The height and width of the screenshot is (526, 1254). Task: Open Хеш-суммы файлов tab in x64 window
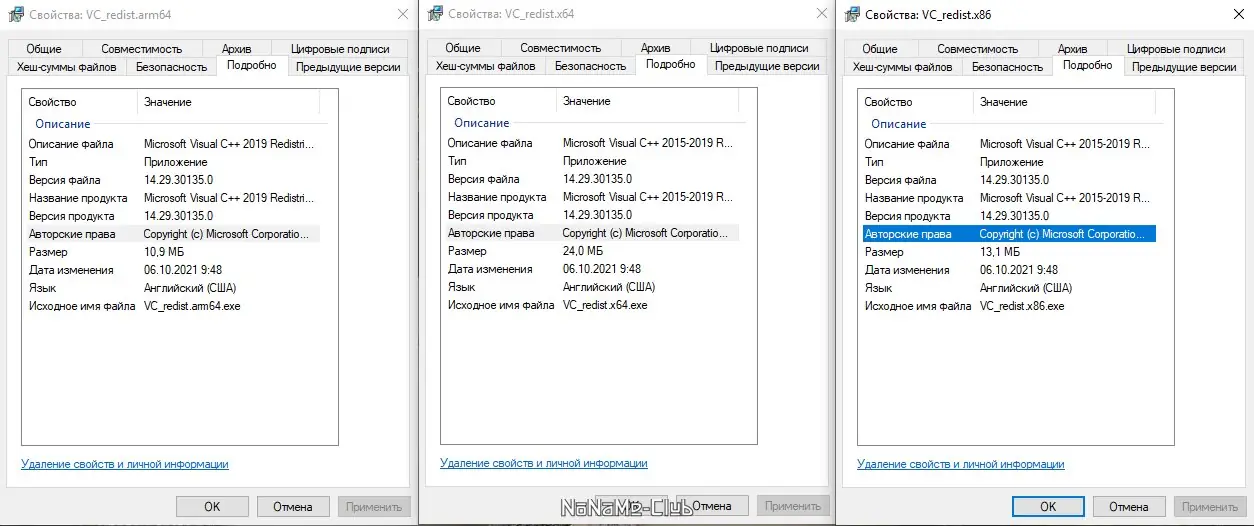(x=486, y=66)
